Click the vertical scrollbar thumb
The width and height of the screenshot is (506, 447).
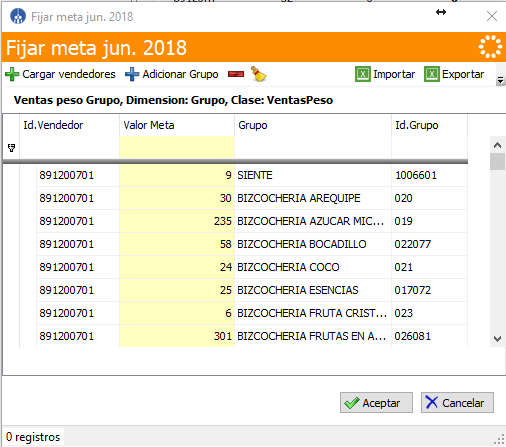point(497,162)
